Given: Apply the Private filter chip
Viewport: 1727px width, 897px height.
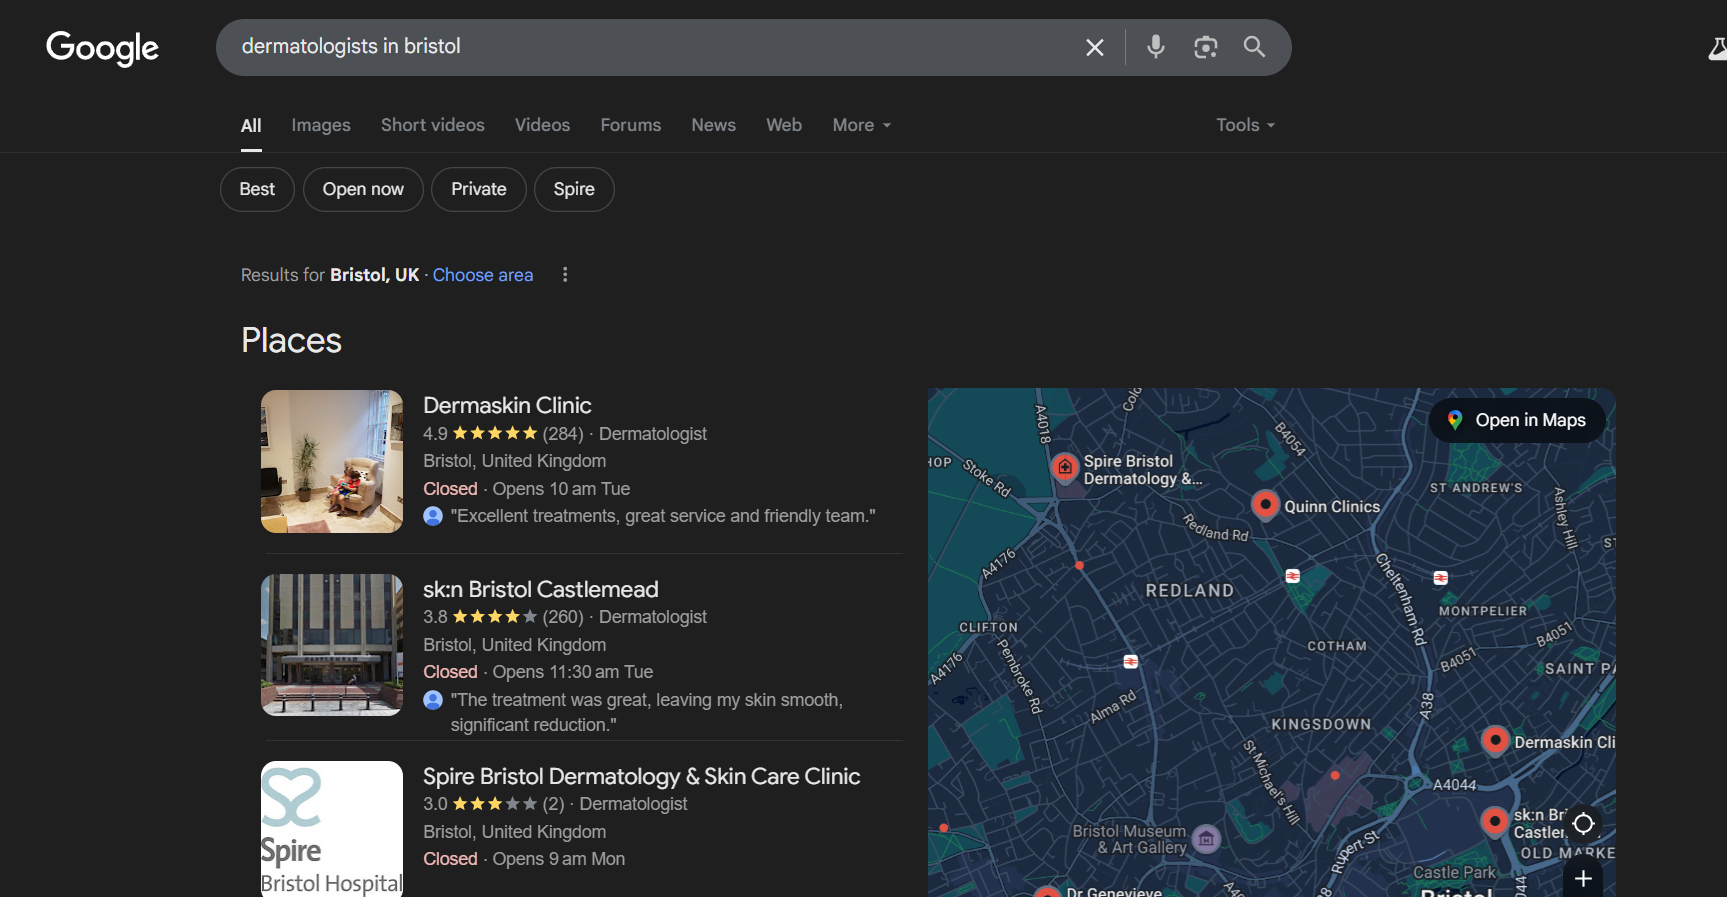Looking at the screenshot, I should tap(479, 189).
